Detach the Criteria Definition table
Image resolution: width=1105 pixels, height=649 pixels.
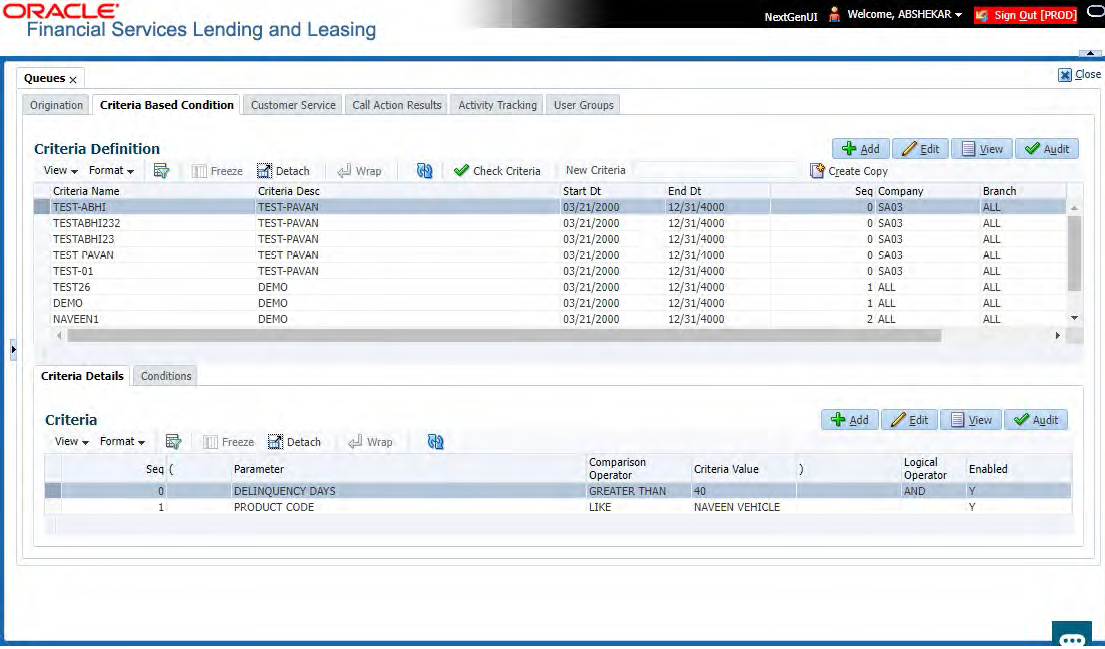coord(283,171)
